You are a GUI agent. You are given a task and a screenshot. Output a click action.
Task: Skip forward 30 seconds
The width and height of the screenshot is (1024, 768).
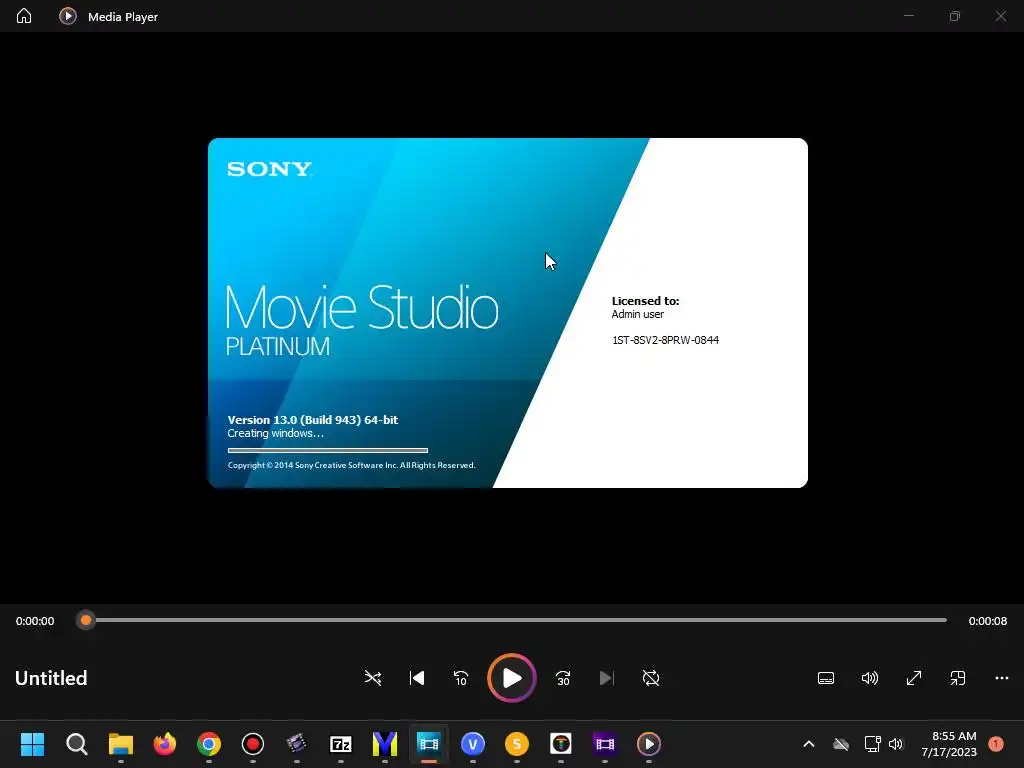(x=563, y=678)
